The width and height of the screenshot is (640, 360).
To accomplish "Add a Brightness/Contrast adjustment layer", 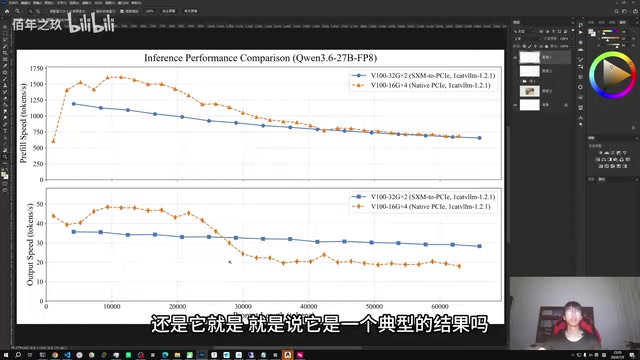I will tap(600, 153).
